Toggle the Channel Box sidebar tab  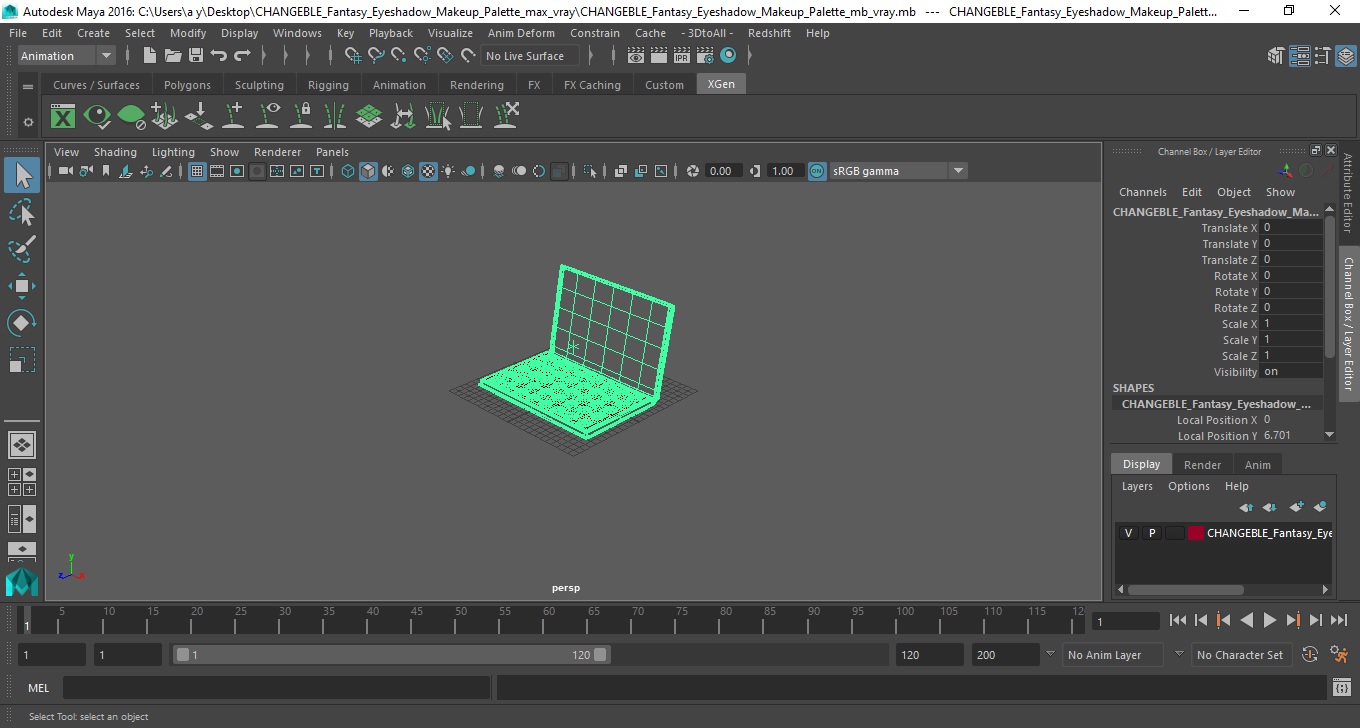[x=1348, y=322]
